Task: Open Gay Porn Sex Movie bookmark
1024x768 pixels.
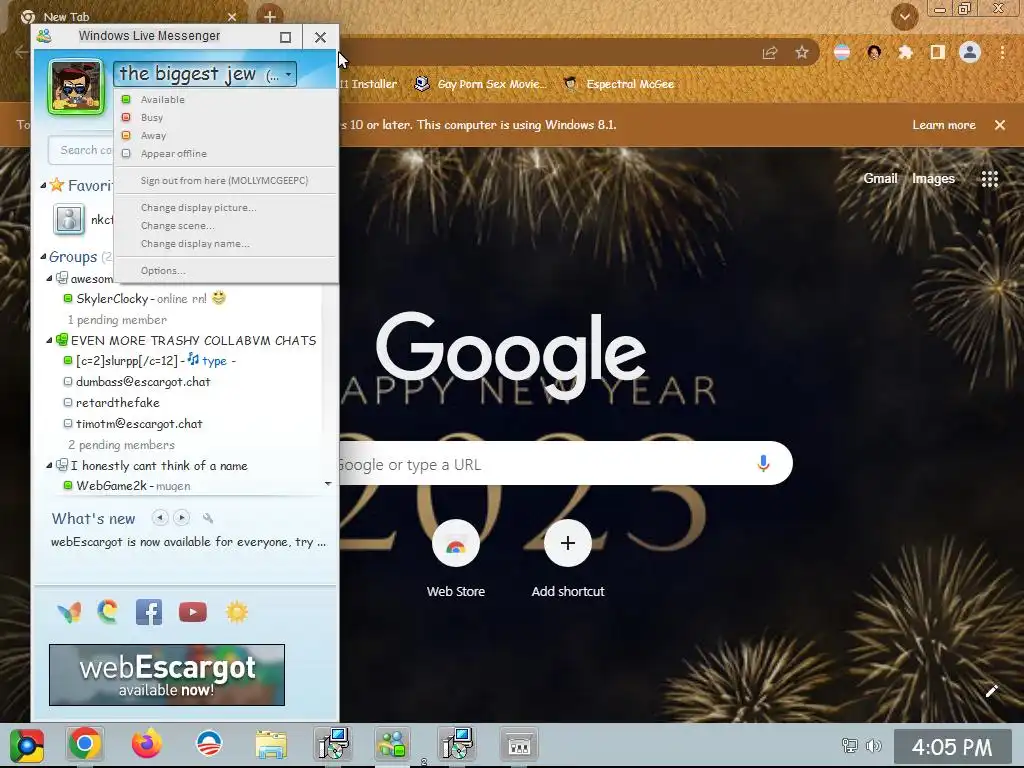Action: [481, 84]
